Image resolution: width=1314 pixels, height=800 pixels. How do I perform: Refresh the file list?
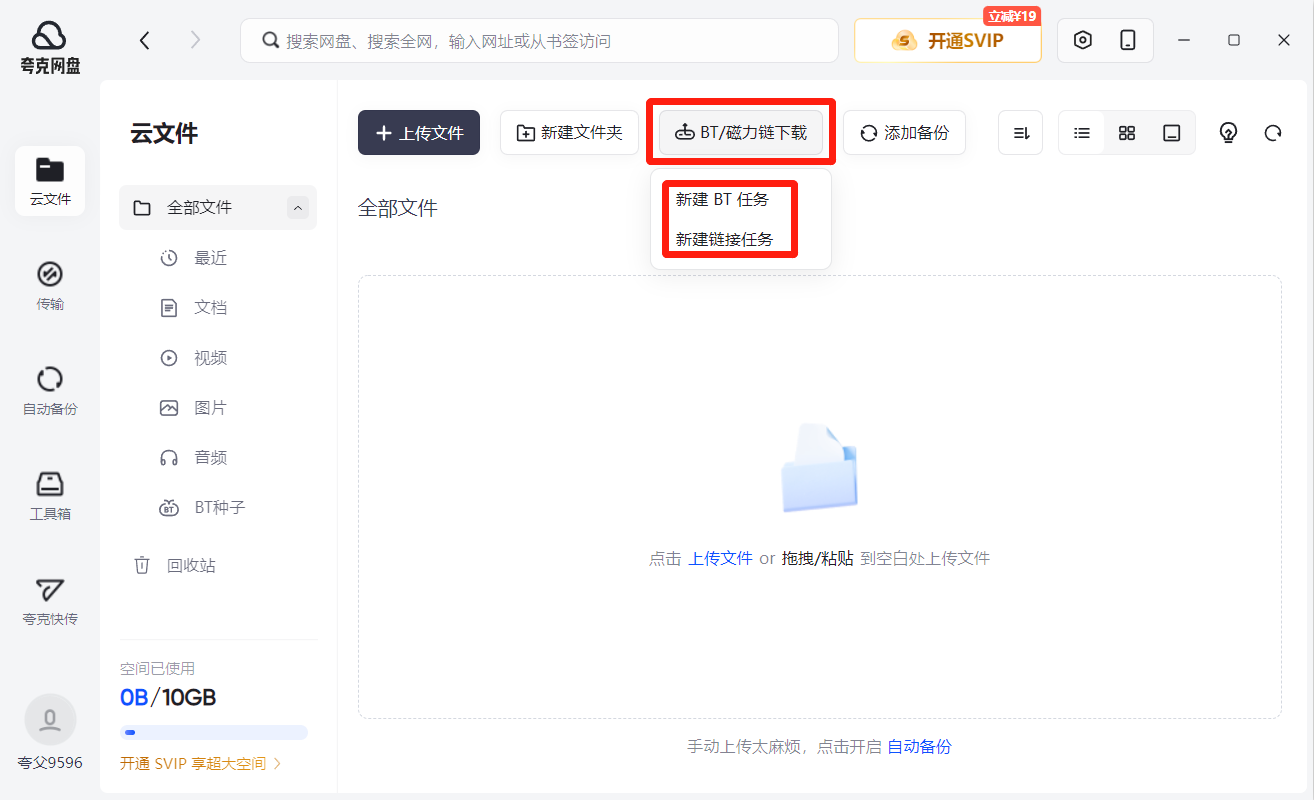[1273, 133]
